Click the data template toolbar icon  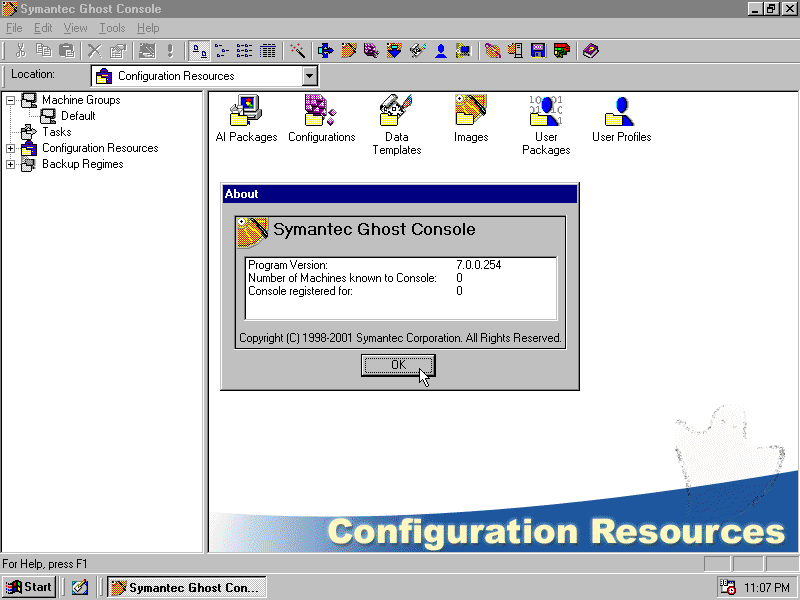pos(418,51)
